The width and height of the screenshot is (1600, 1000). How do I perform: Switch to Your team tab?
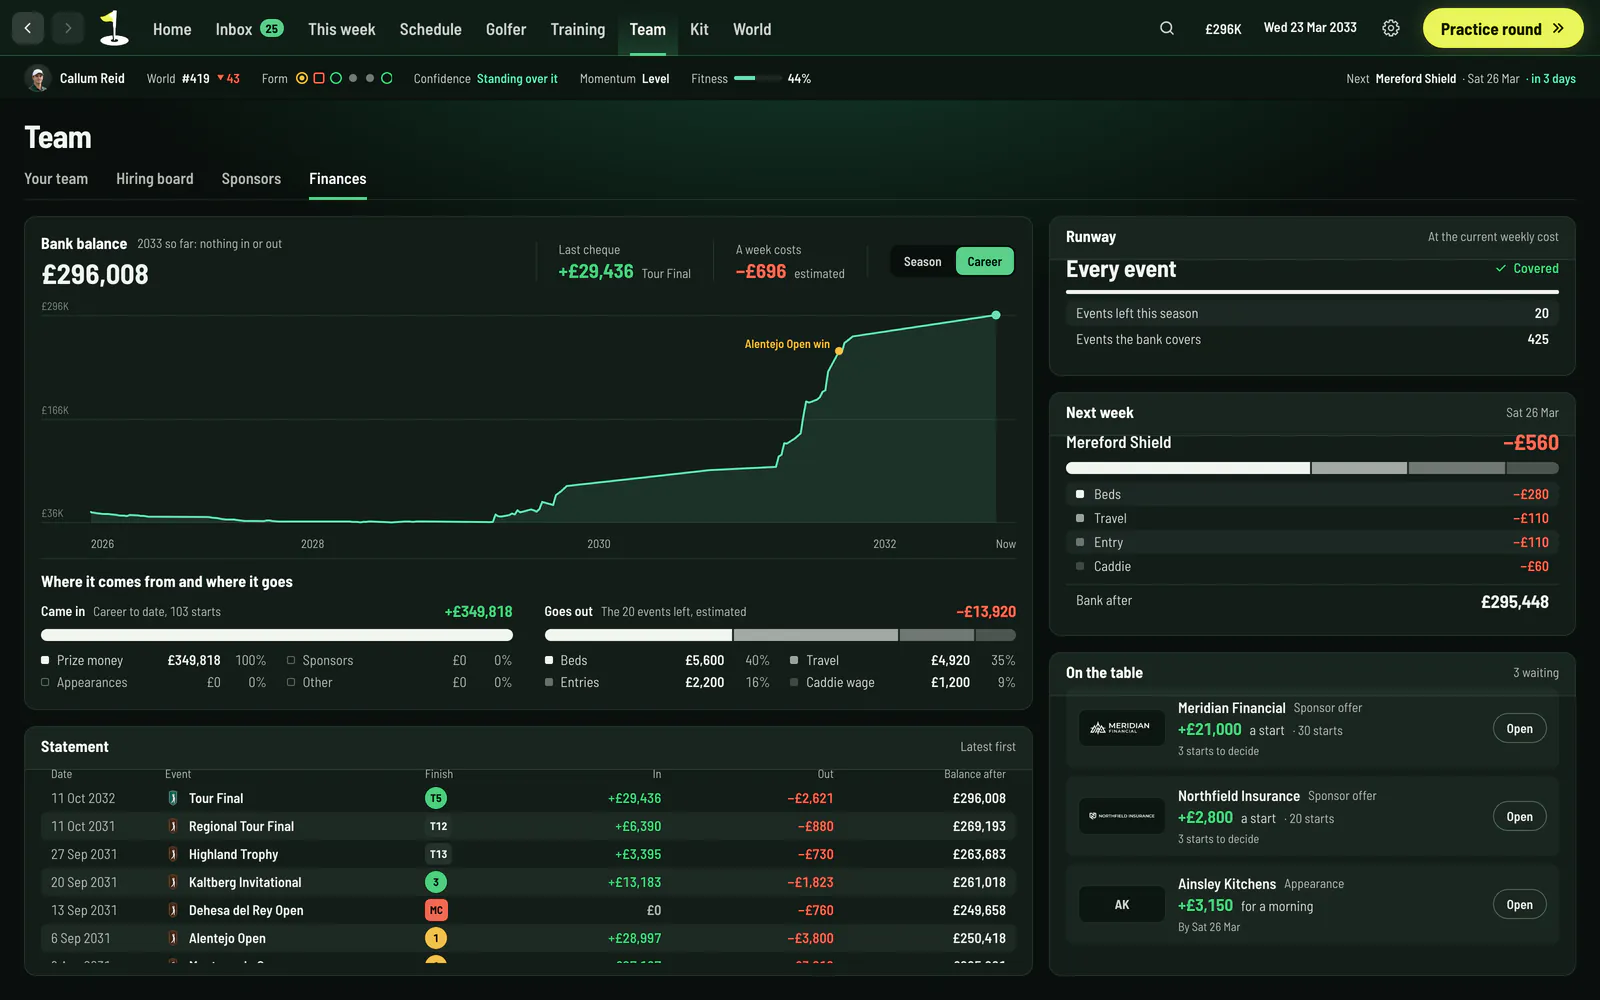tap(56, 179)
